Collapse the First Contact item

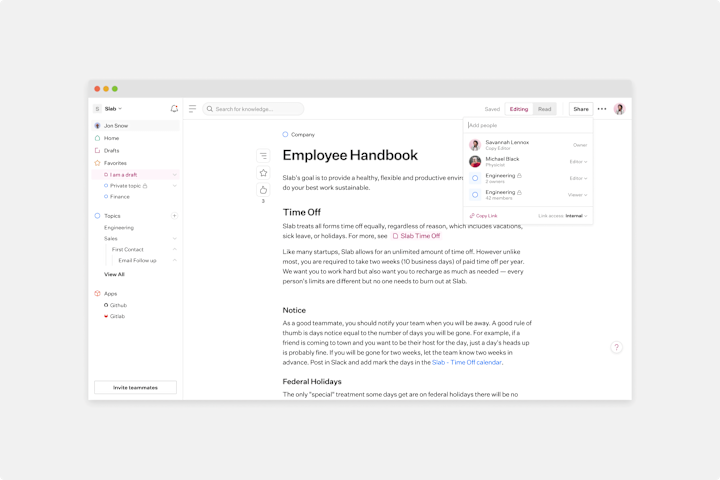[x=174, y=249]
